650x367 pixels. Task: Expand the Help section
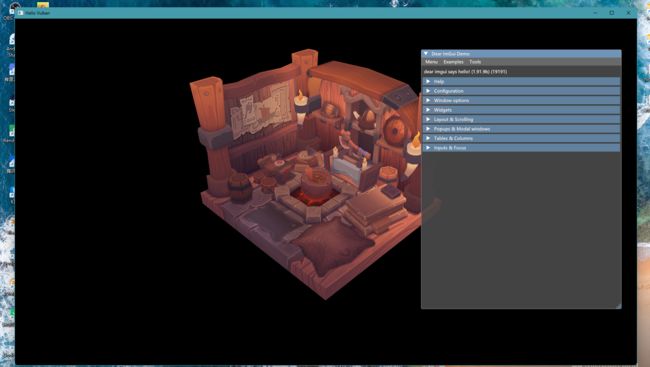point(521,81)
